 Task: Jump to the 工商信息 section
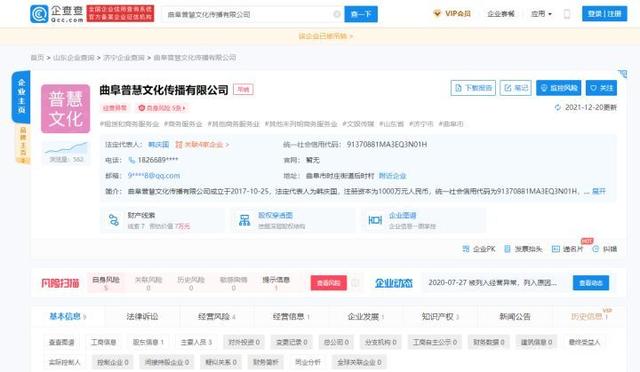pyautogui.click(x=103, y=342)
